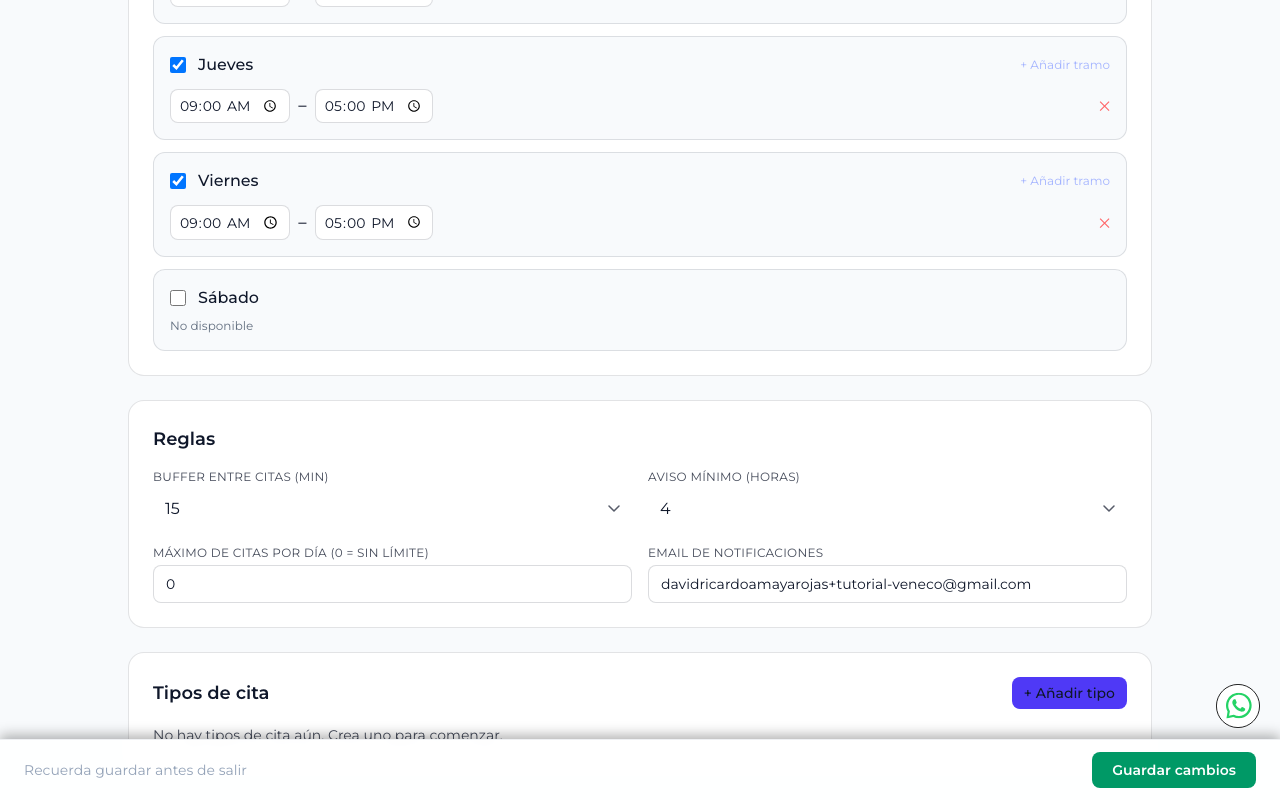Expand the Buffer entre citas dropdown
Viewport: 1280px width, 800px height.
click(392, 508)
